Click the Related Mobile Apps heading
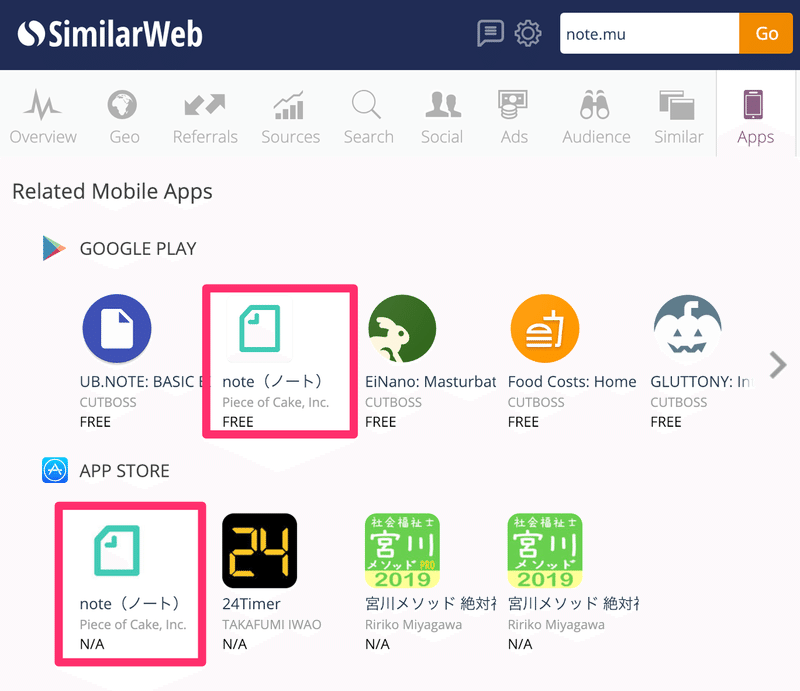Viewport: 800px width, 691px height. [112, 191]
